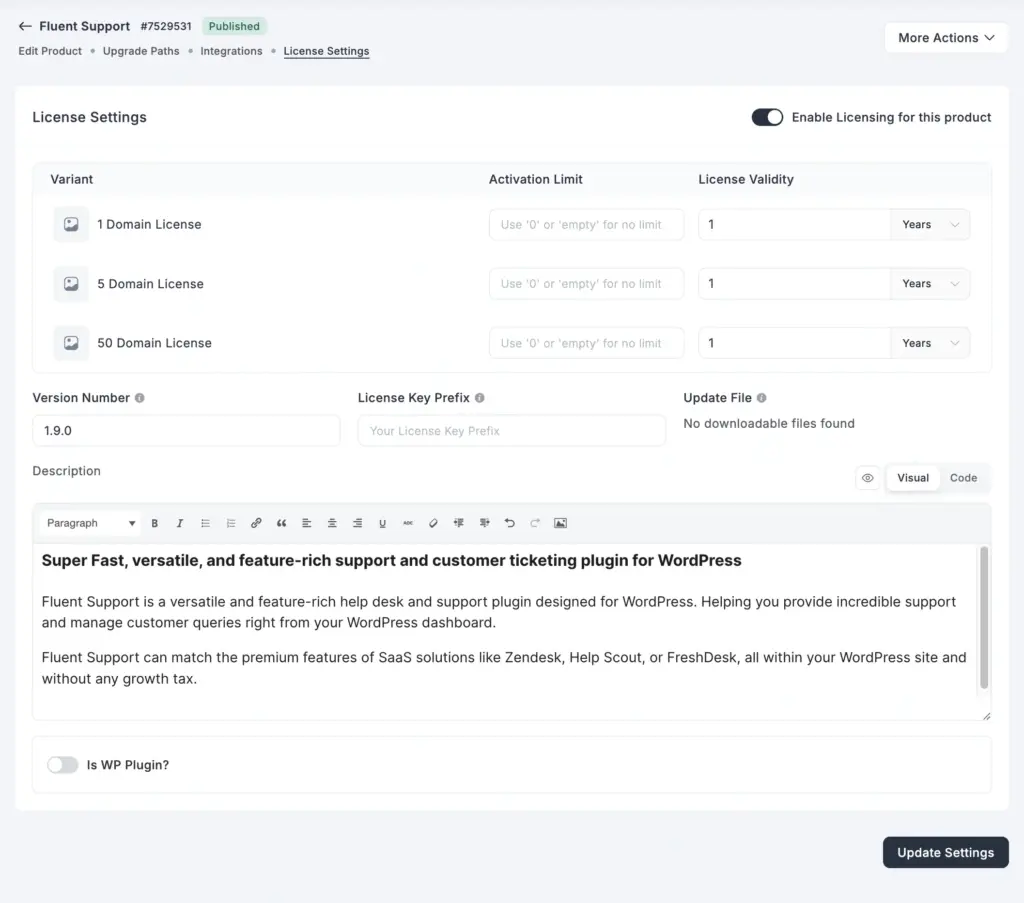The width and height of the screenshot is (1024, 903).
Task: Increase indent of the paragraph
Action: click(x=484, y=523)
